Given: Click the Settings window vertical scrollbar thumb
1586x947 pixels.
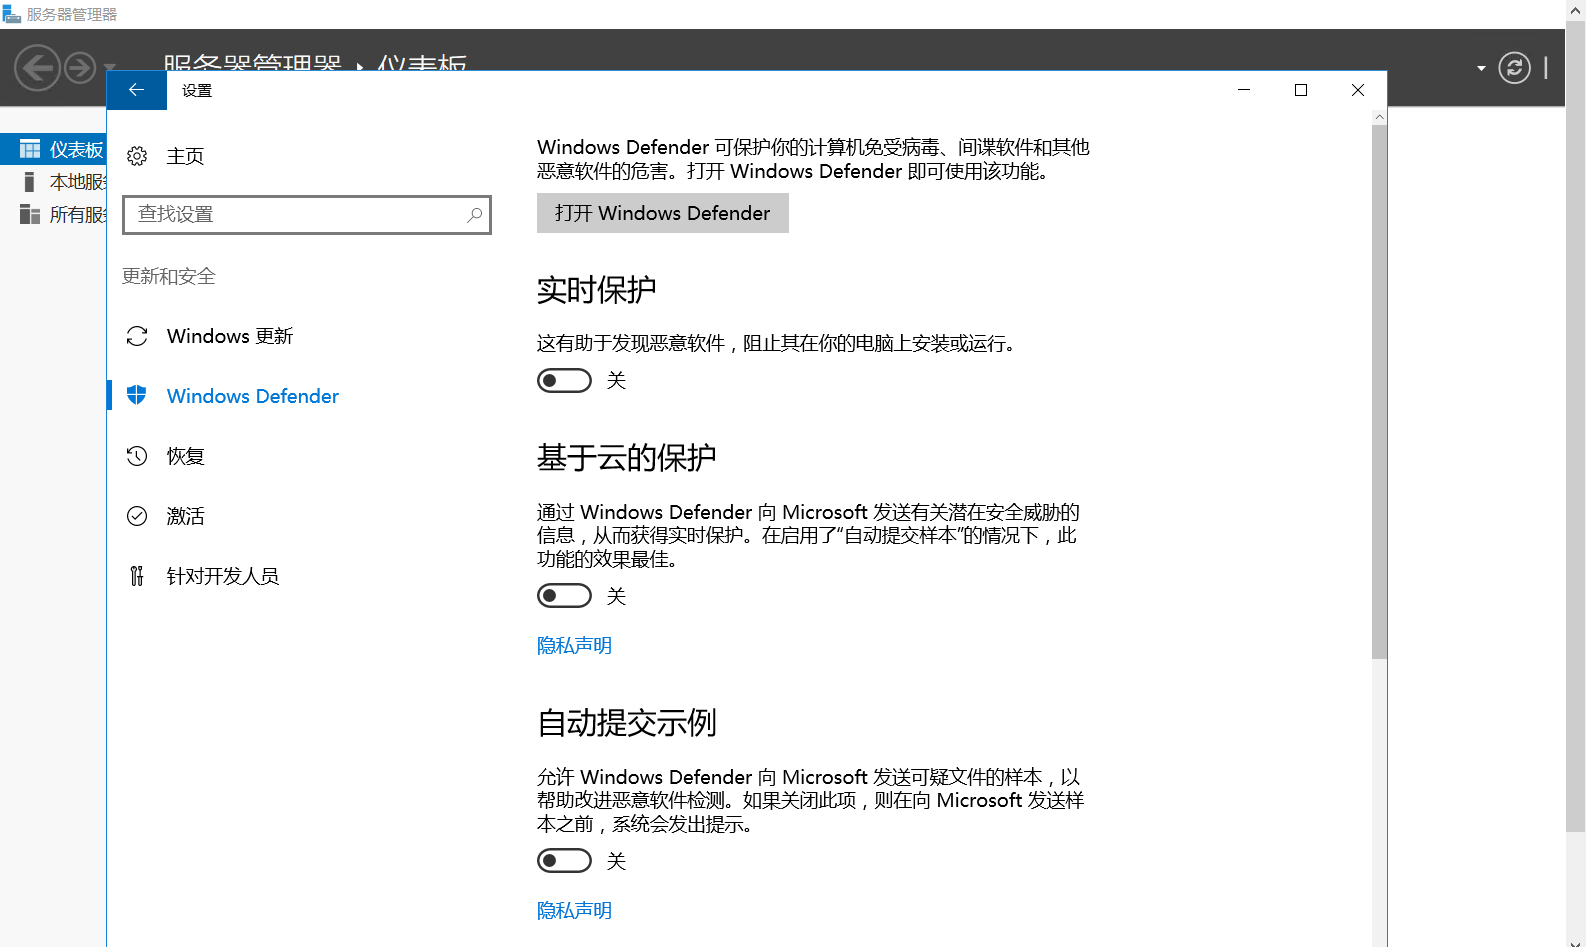Looking at the screenshot, I should coord(1379,391).
